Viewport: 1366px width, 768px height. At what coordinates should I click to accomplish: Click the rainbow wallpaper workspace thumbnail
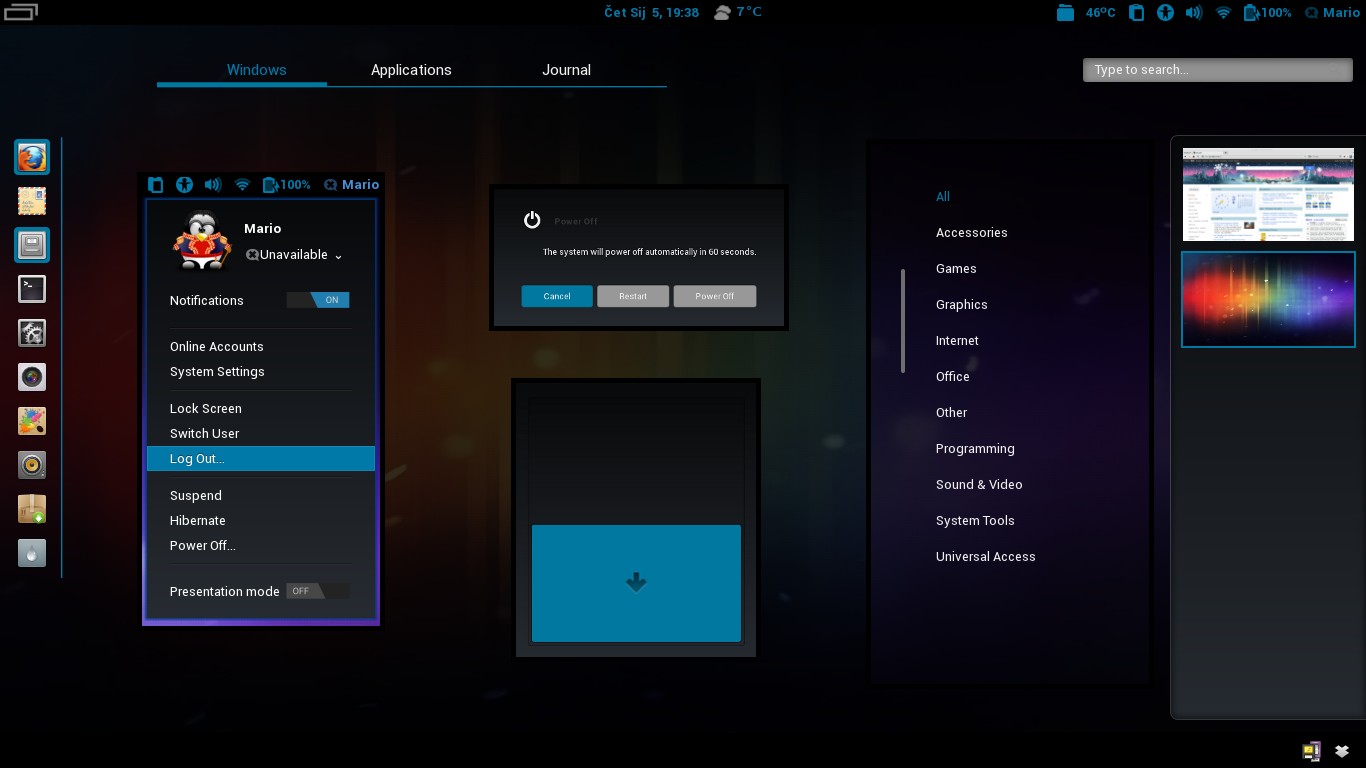pyautogui.click(x=1268, y=299)
